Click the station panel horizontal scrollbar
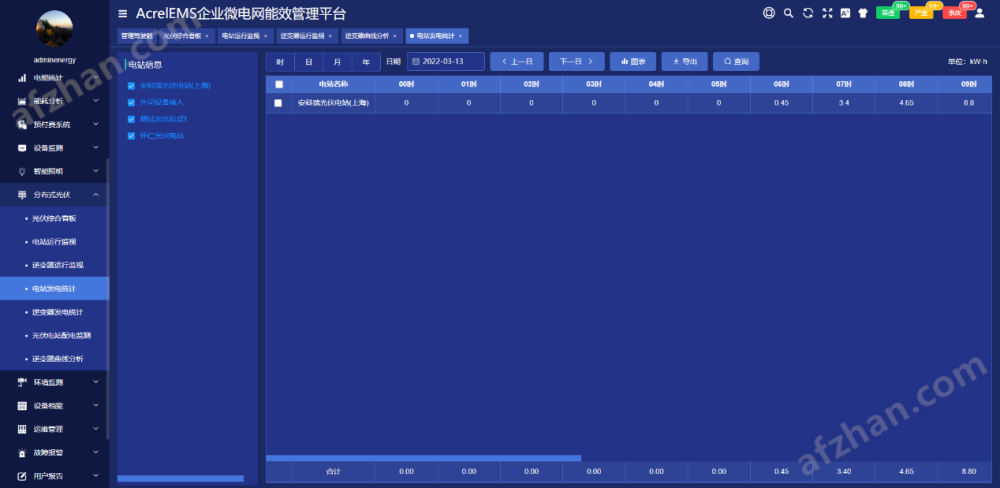The width and height of the screenshot is (1000, 488). click(x=180, y=478)
